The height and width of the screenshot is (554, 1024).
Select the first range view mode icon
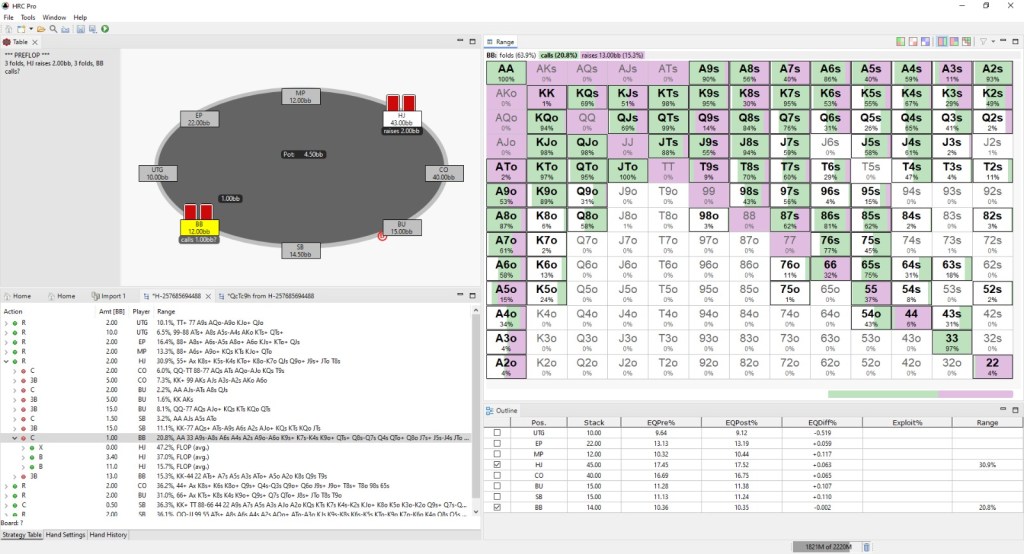coord(900,42)
